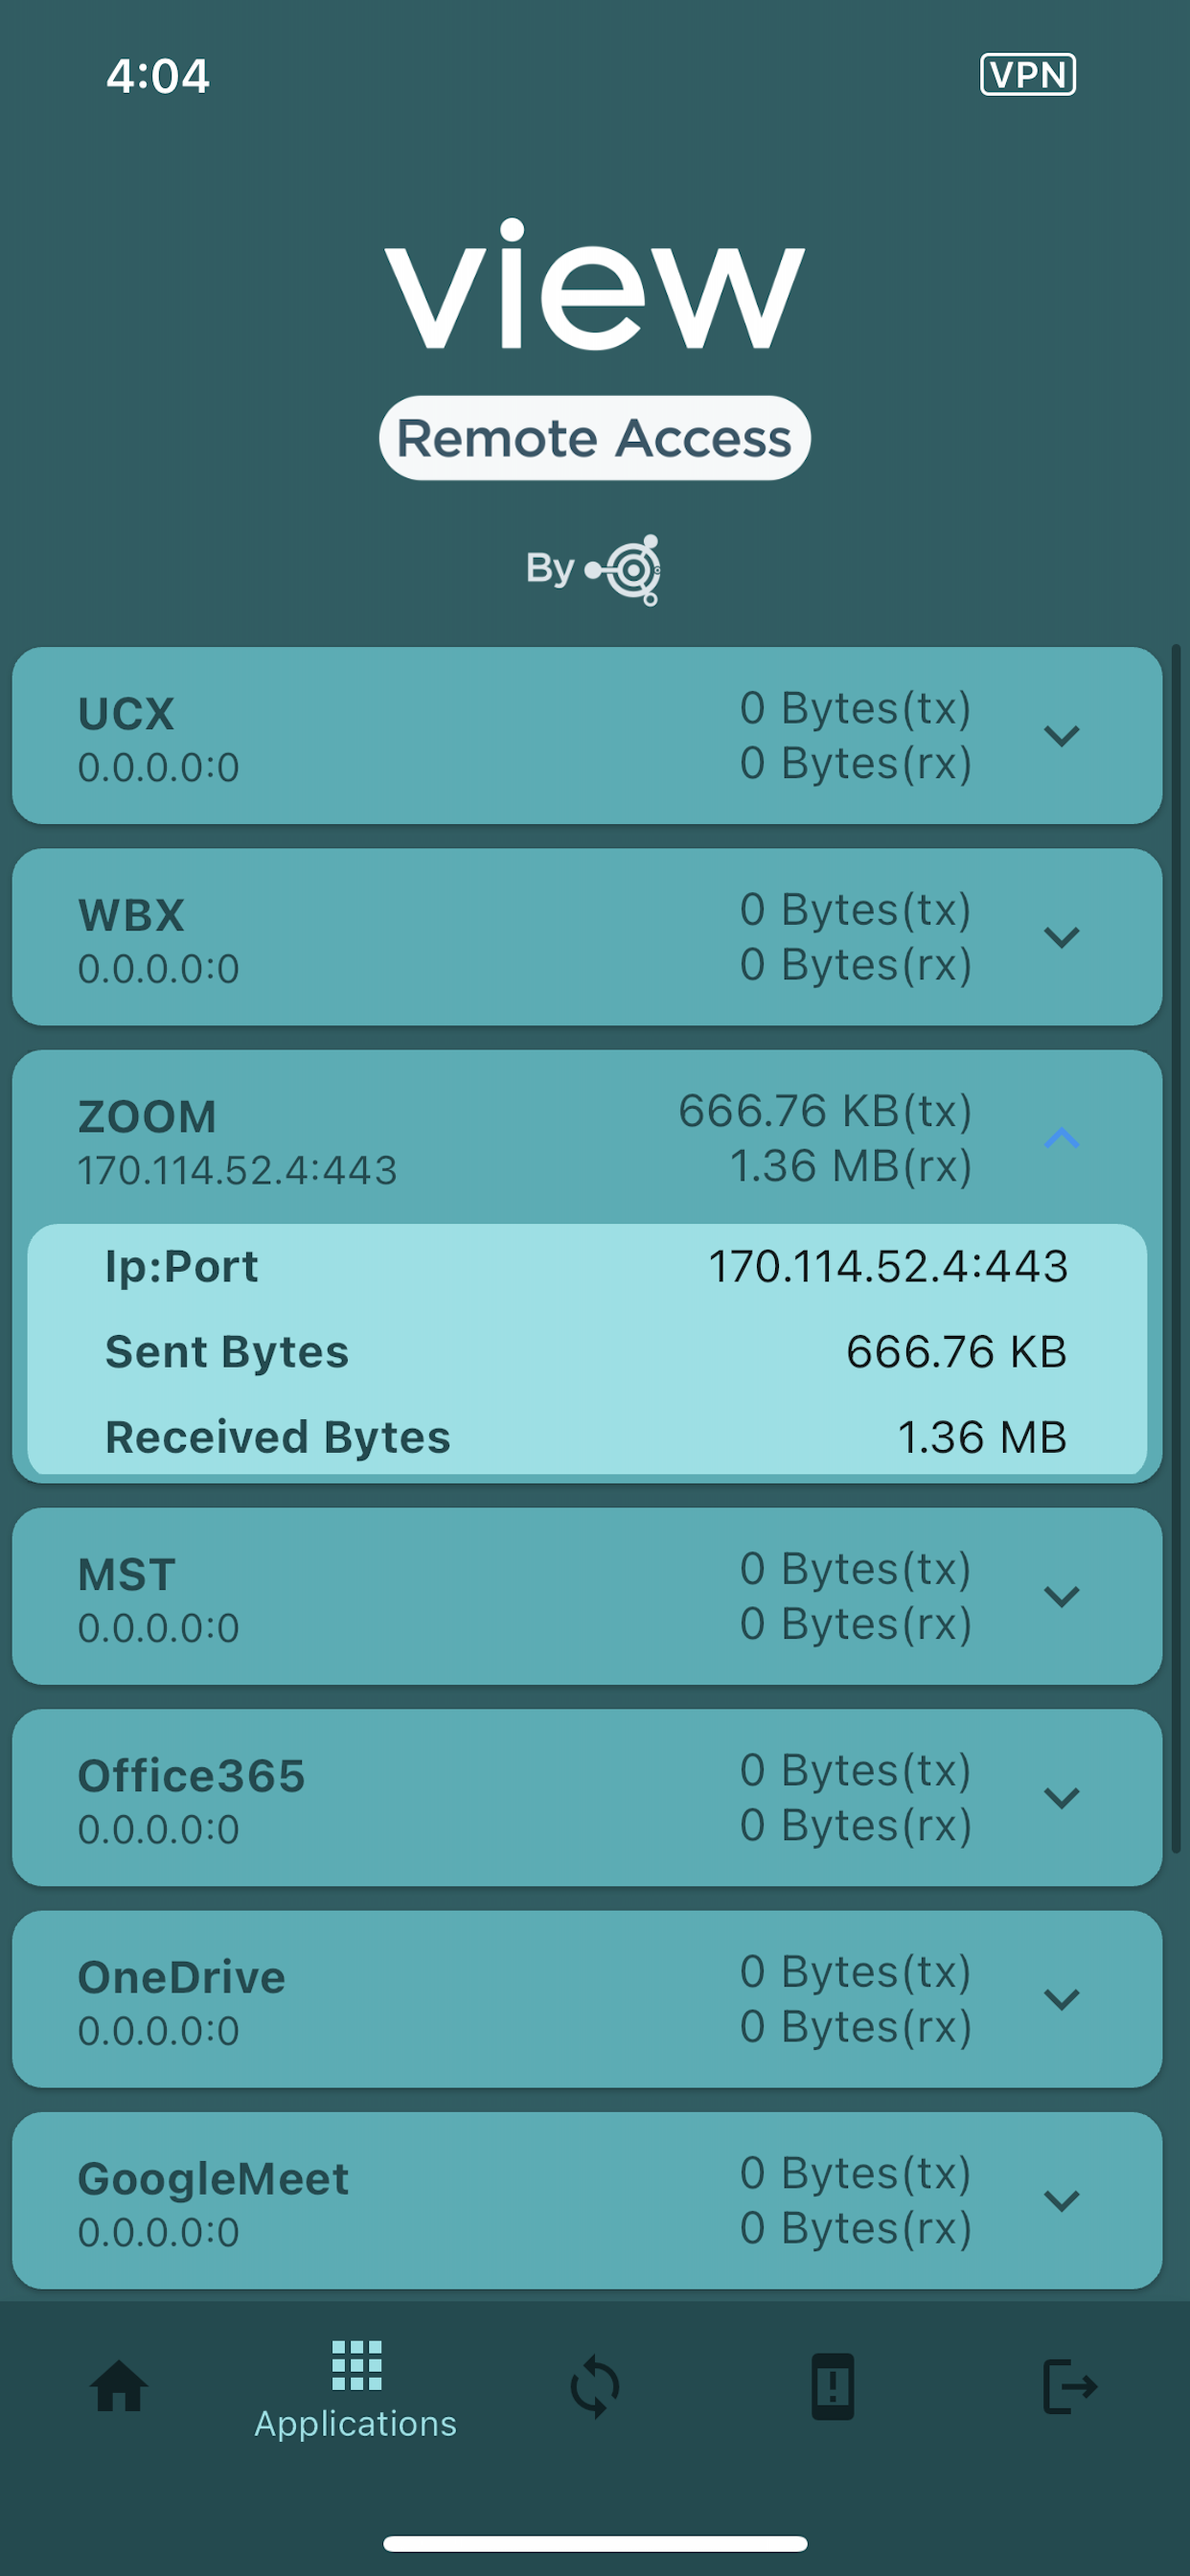Screen dimensions: 1190x2576
Task: Collapse the ZOOM details chevron
Action: [x=1061, y=1138]
